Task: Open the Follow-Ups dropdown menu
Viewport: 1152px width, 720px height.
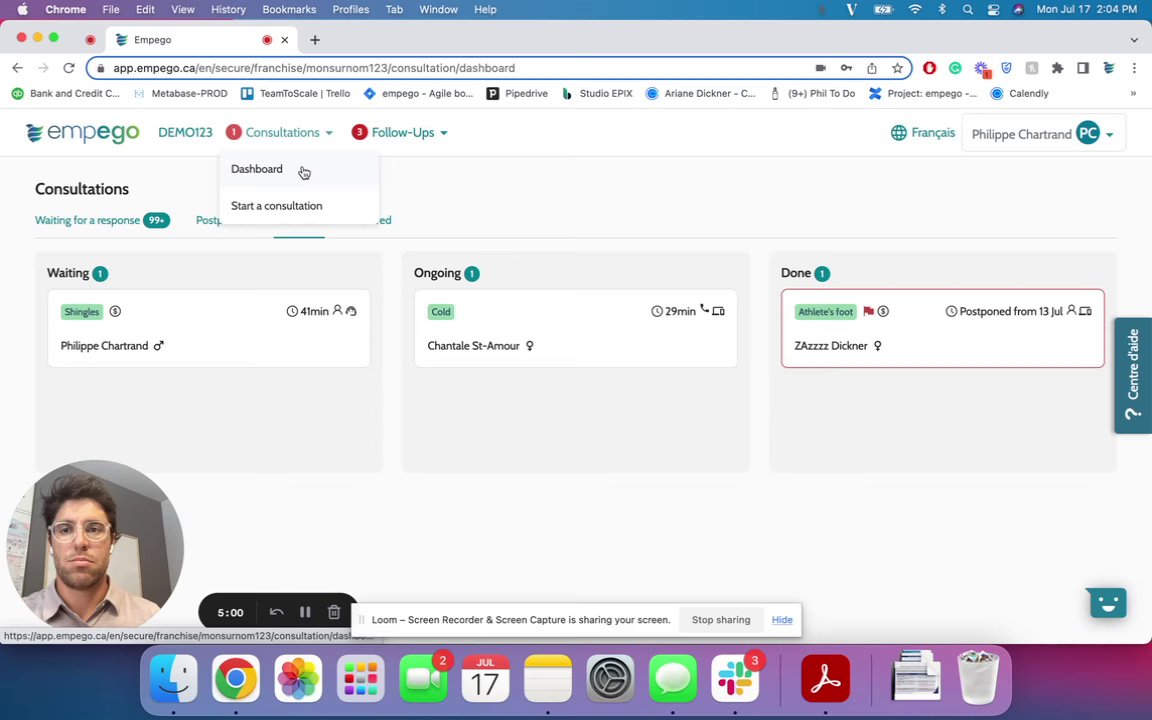Action: 400,132
